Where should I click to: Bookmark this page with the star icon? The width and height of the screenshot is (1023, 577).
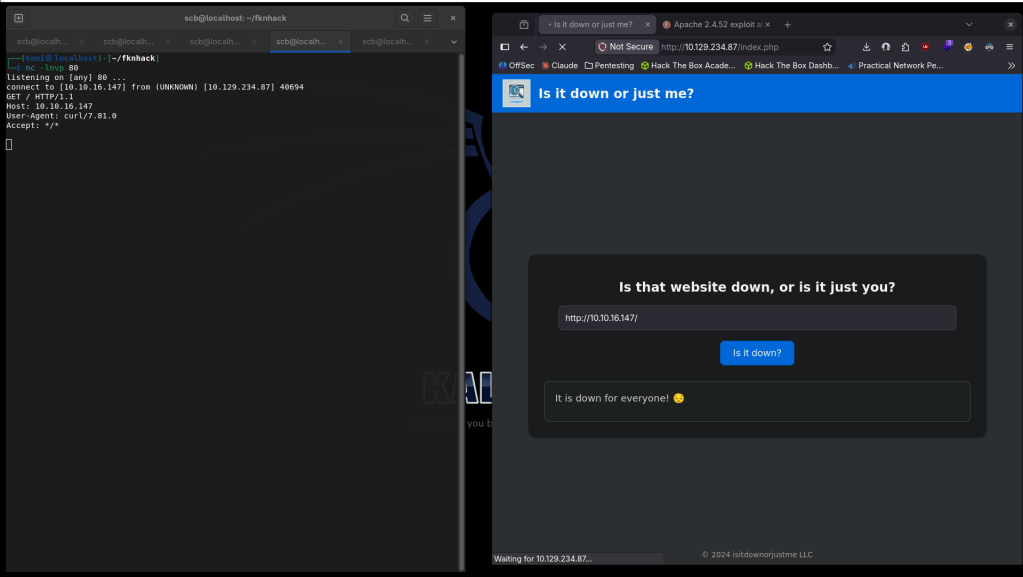click(x=827, y=47)
